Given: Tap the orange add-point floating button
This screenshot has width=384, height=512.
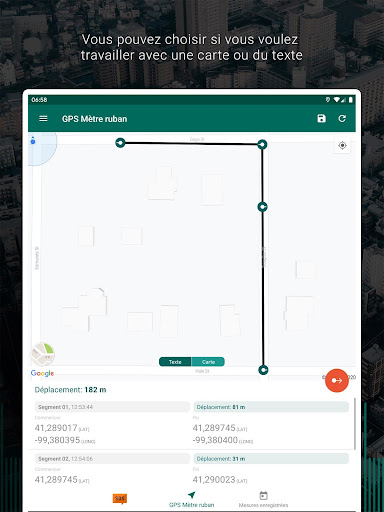Looking at the screenshot, I should click(337, 380).
